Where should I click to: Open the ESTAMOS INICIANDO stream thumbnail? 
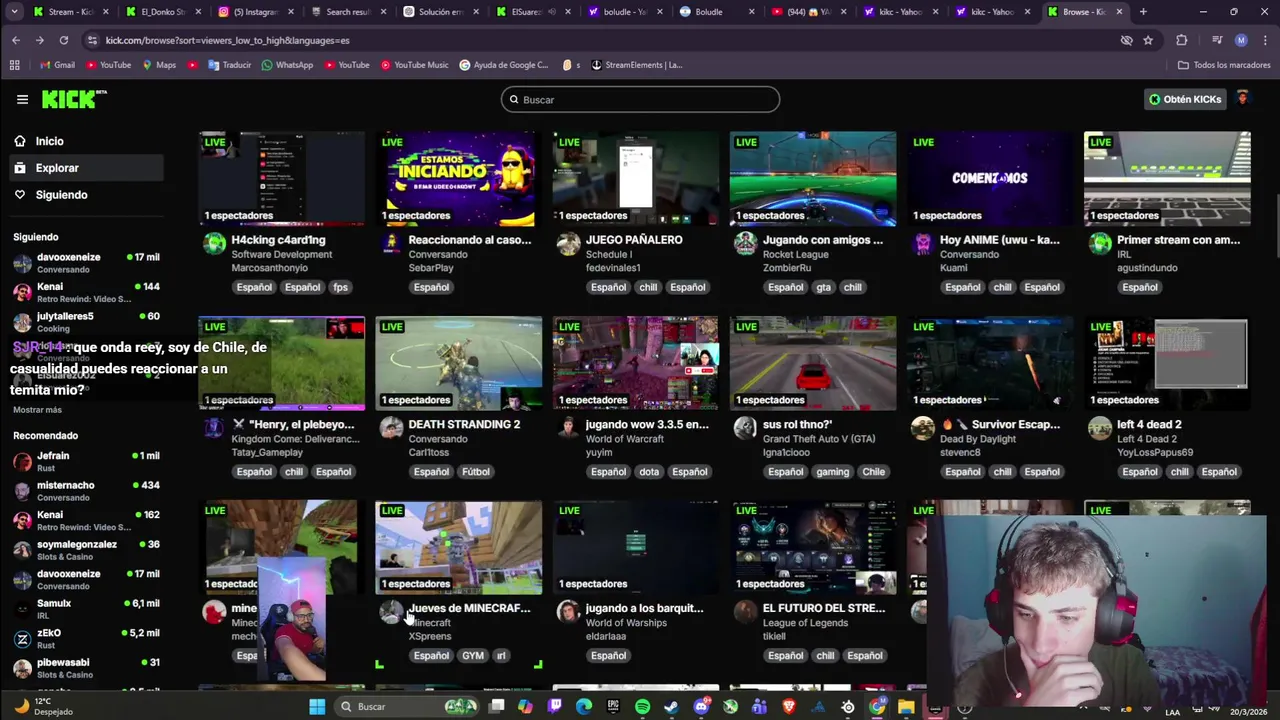pos(458,178)
